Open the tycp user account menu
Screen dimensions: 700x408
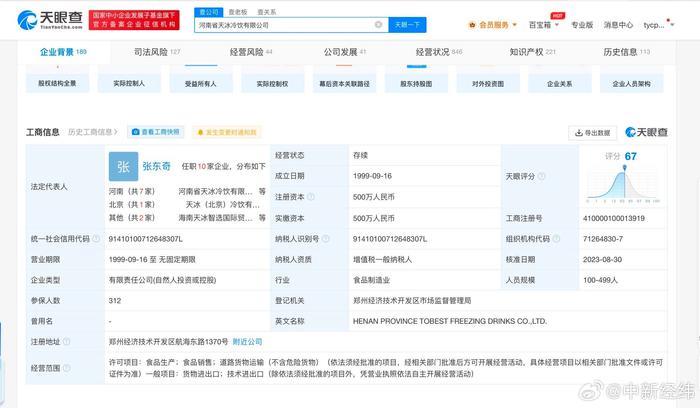click(x=656, y=24)
